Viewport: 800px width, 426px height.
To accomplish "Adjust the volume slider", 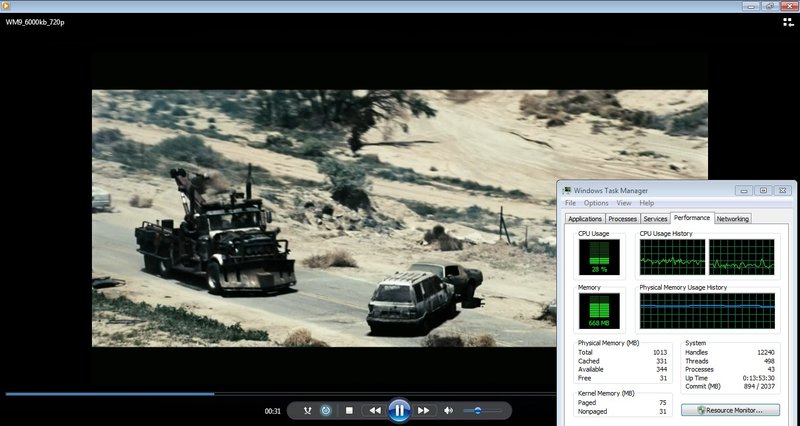I will click(480, 411).
